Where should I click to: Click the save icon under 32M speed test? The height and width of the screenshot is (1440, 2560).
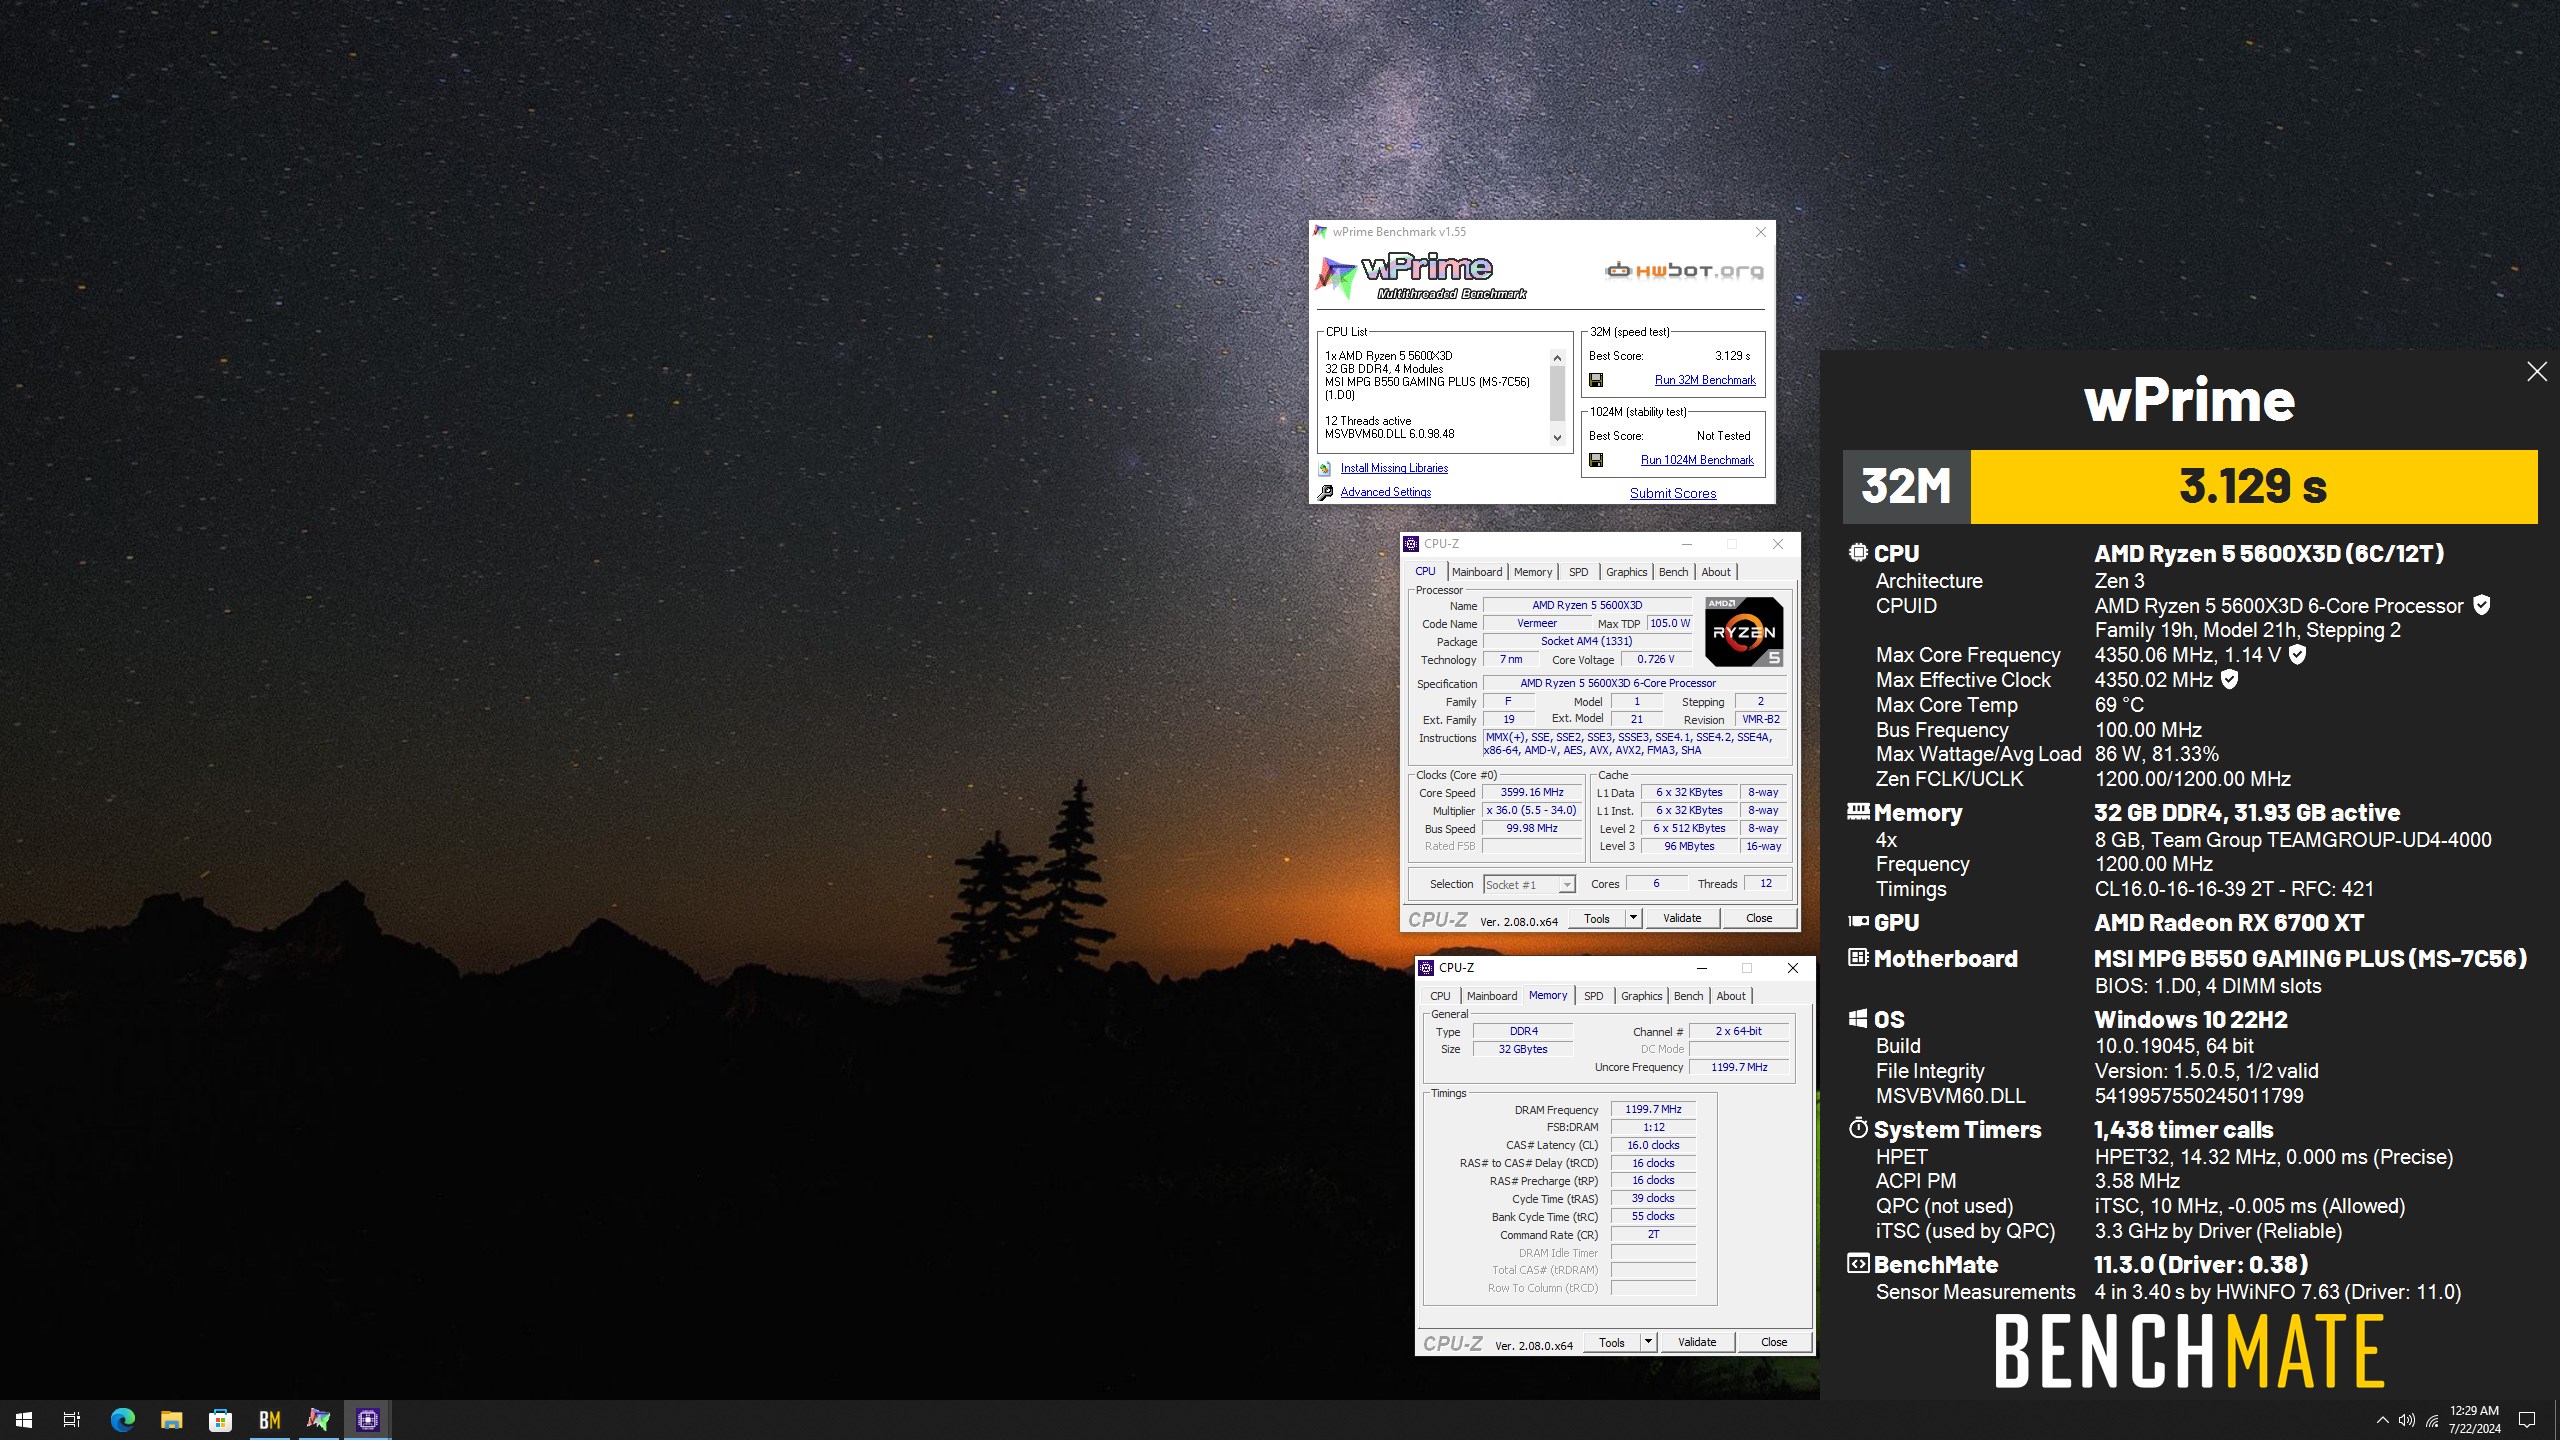(x=1596, y=380)
